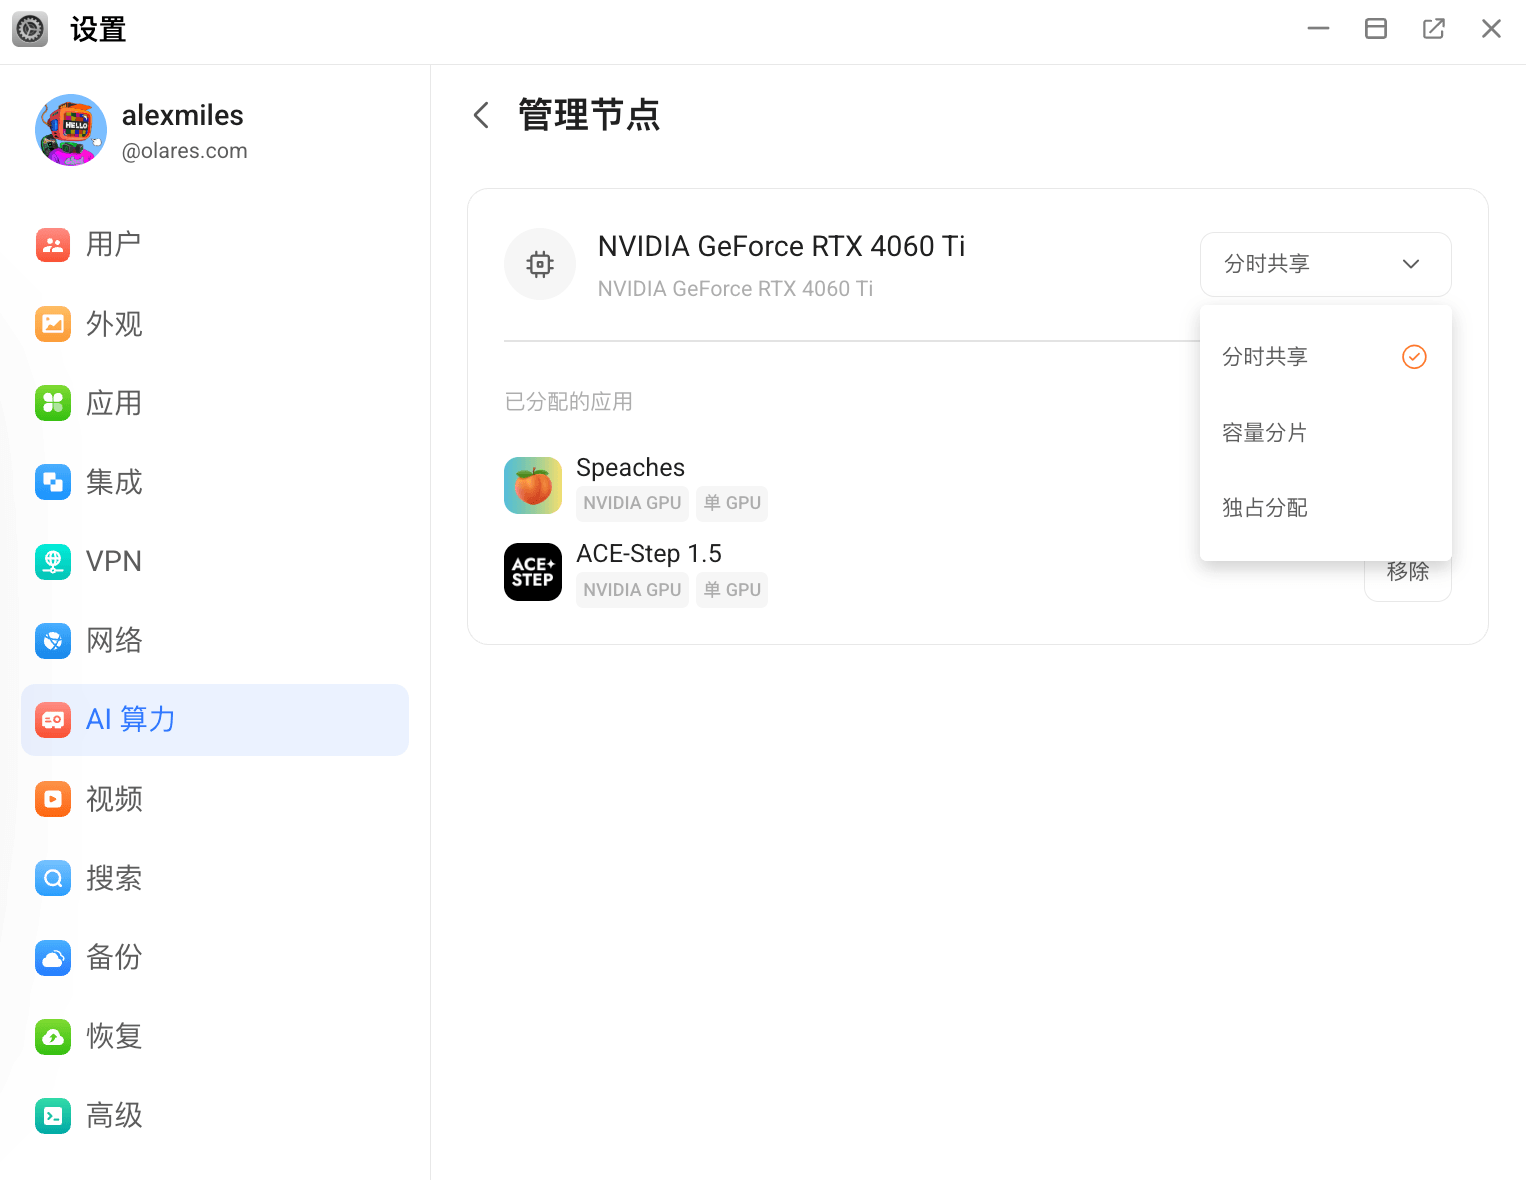Toggle the dropdown chevron arrow

pyautogui.click(x=1411, y=264)
